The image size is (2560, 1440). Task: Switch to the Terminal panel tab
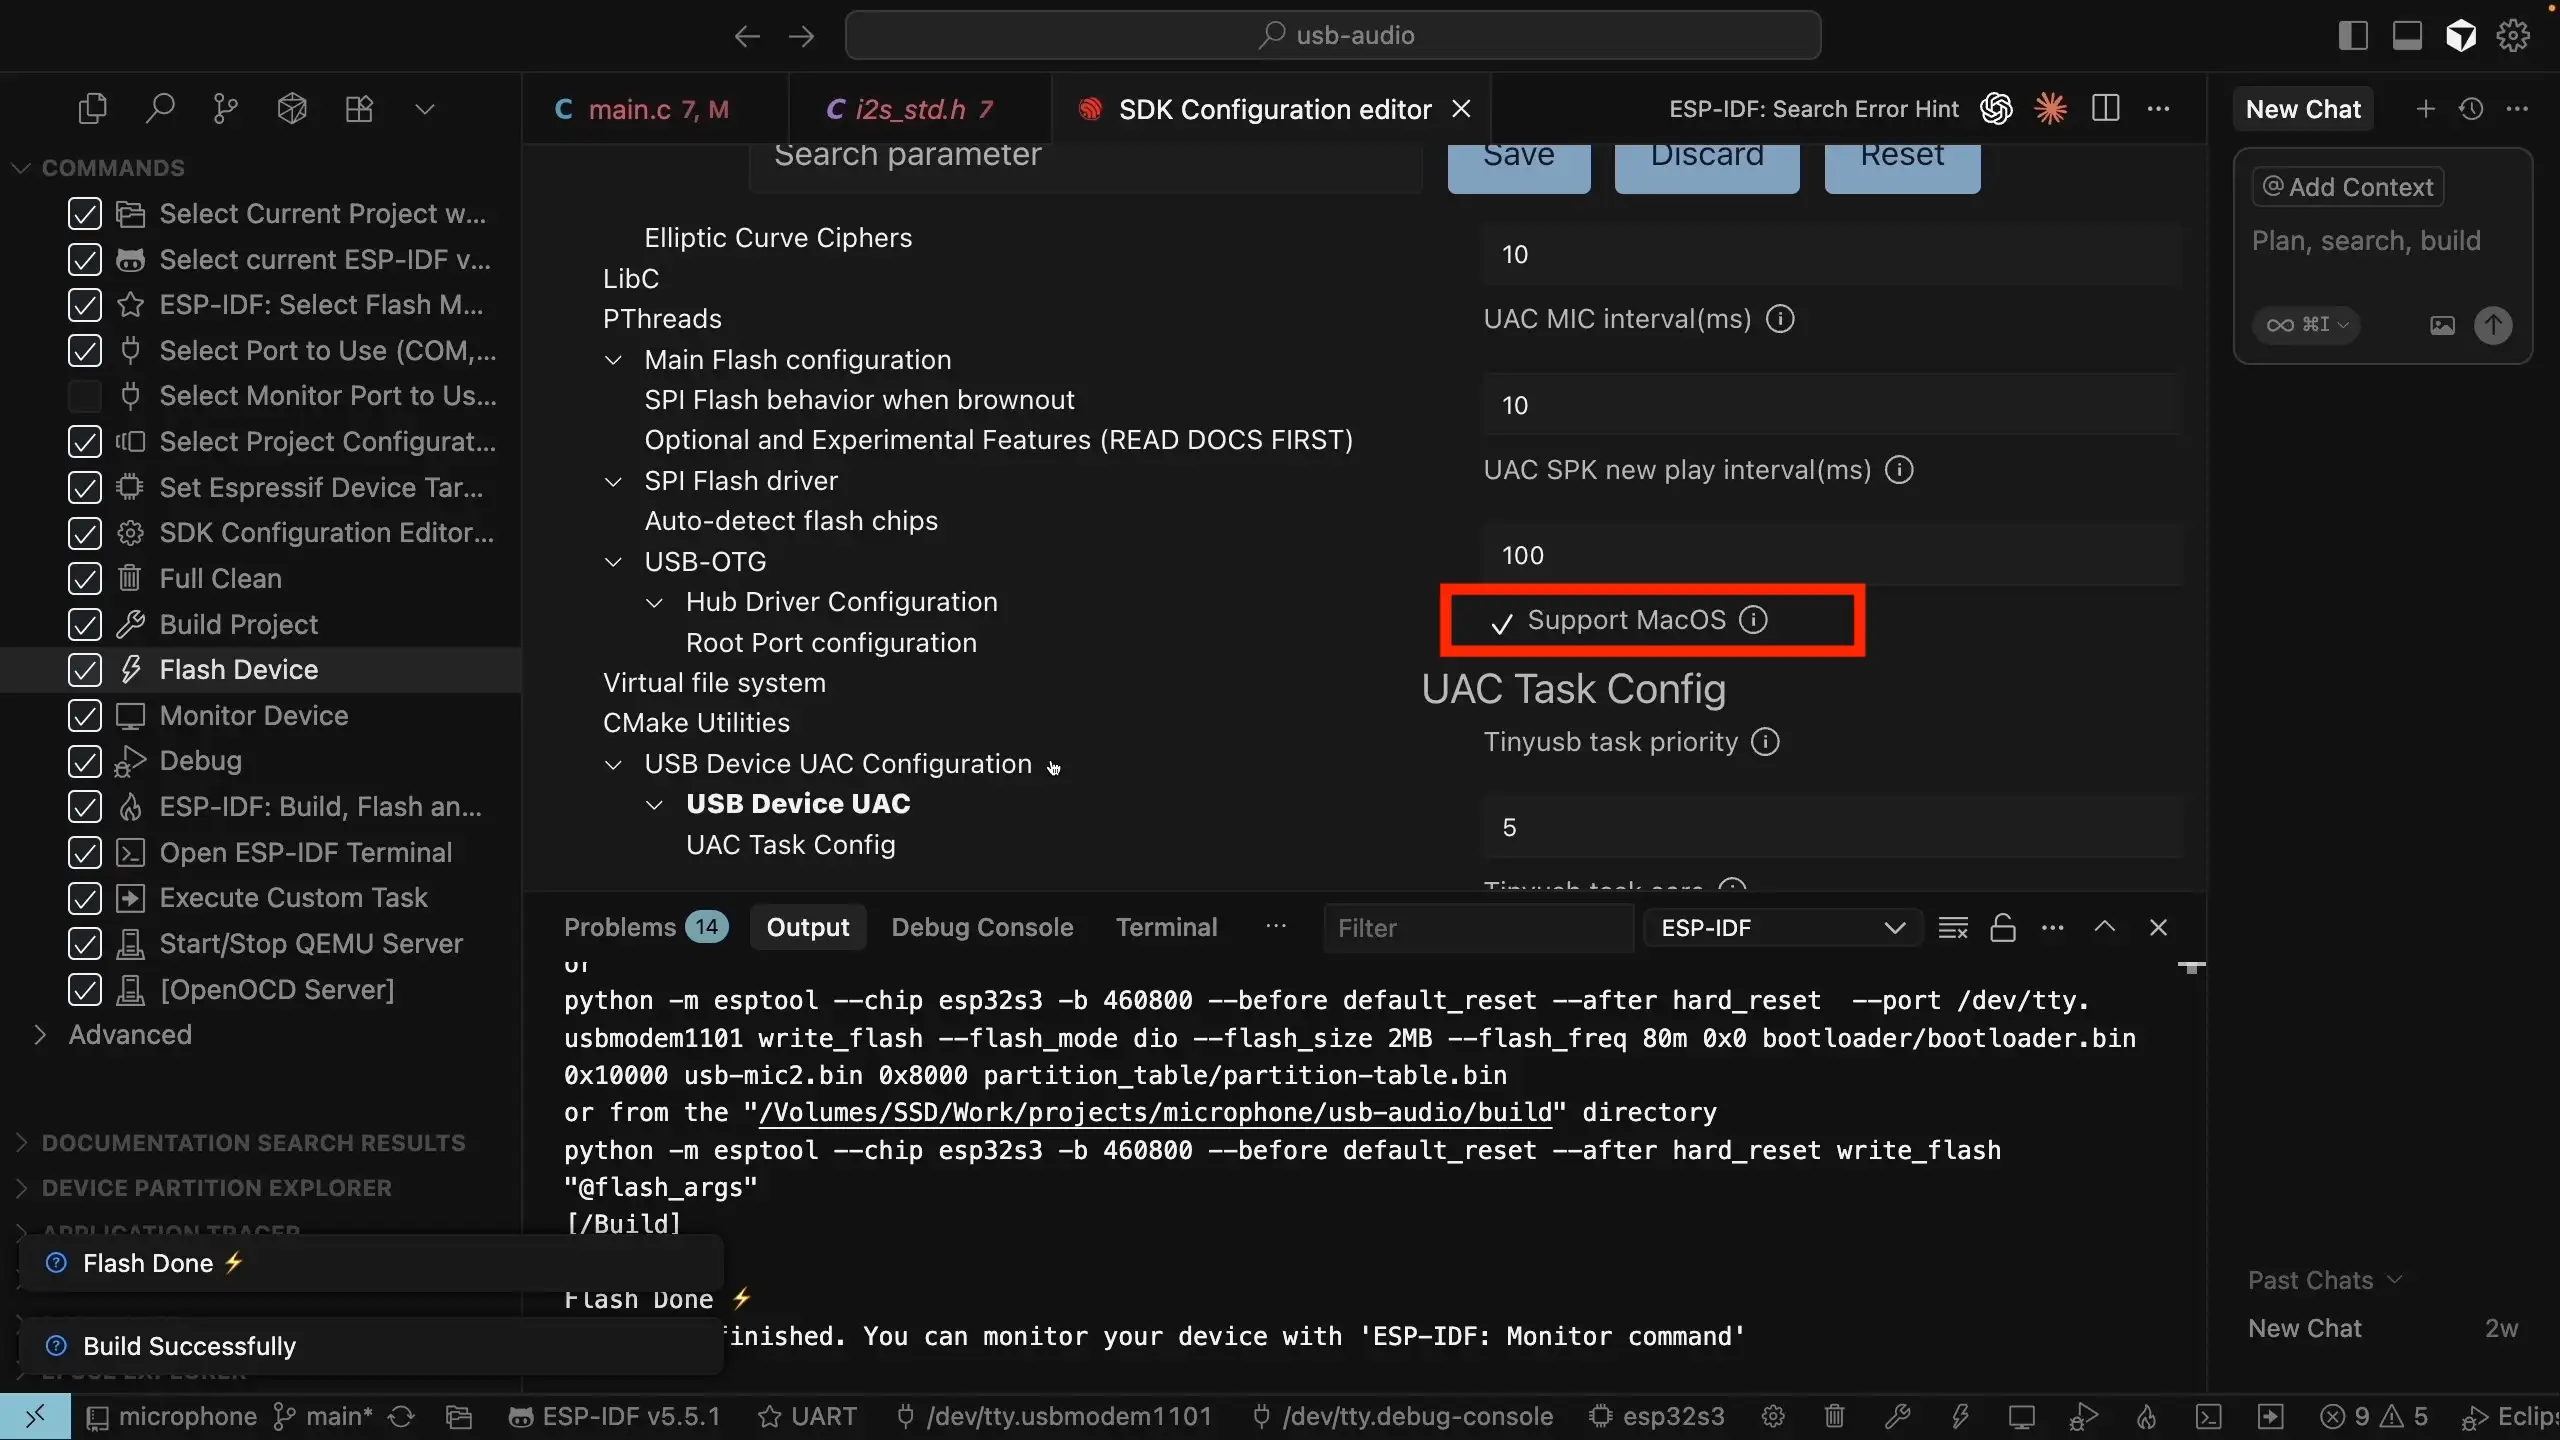point(1166,927)
